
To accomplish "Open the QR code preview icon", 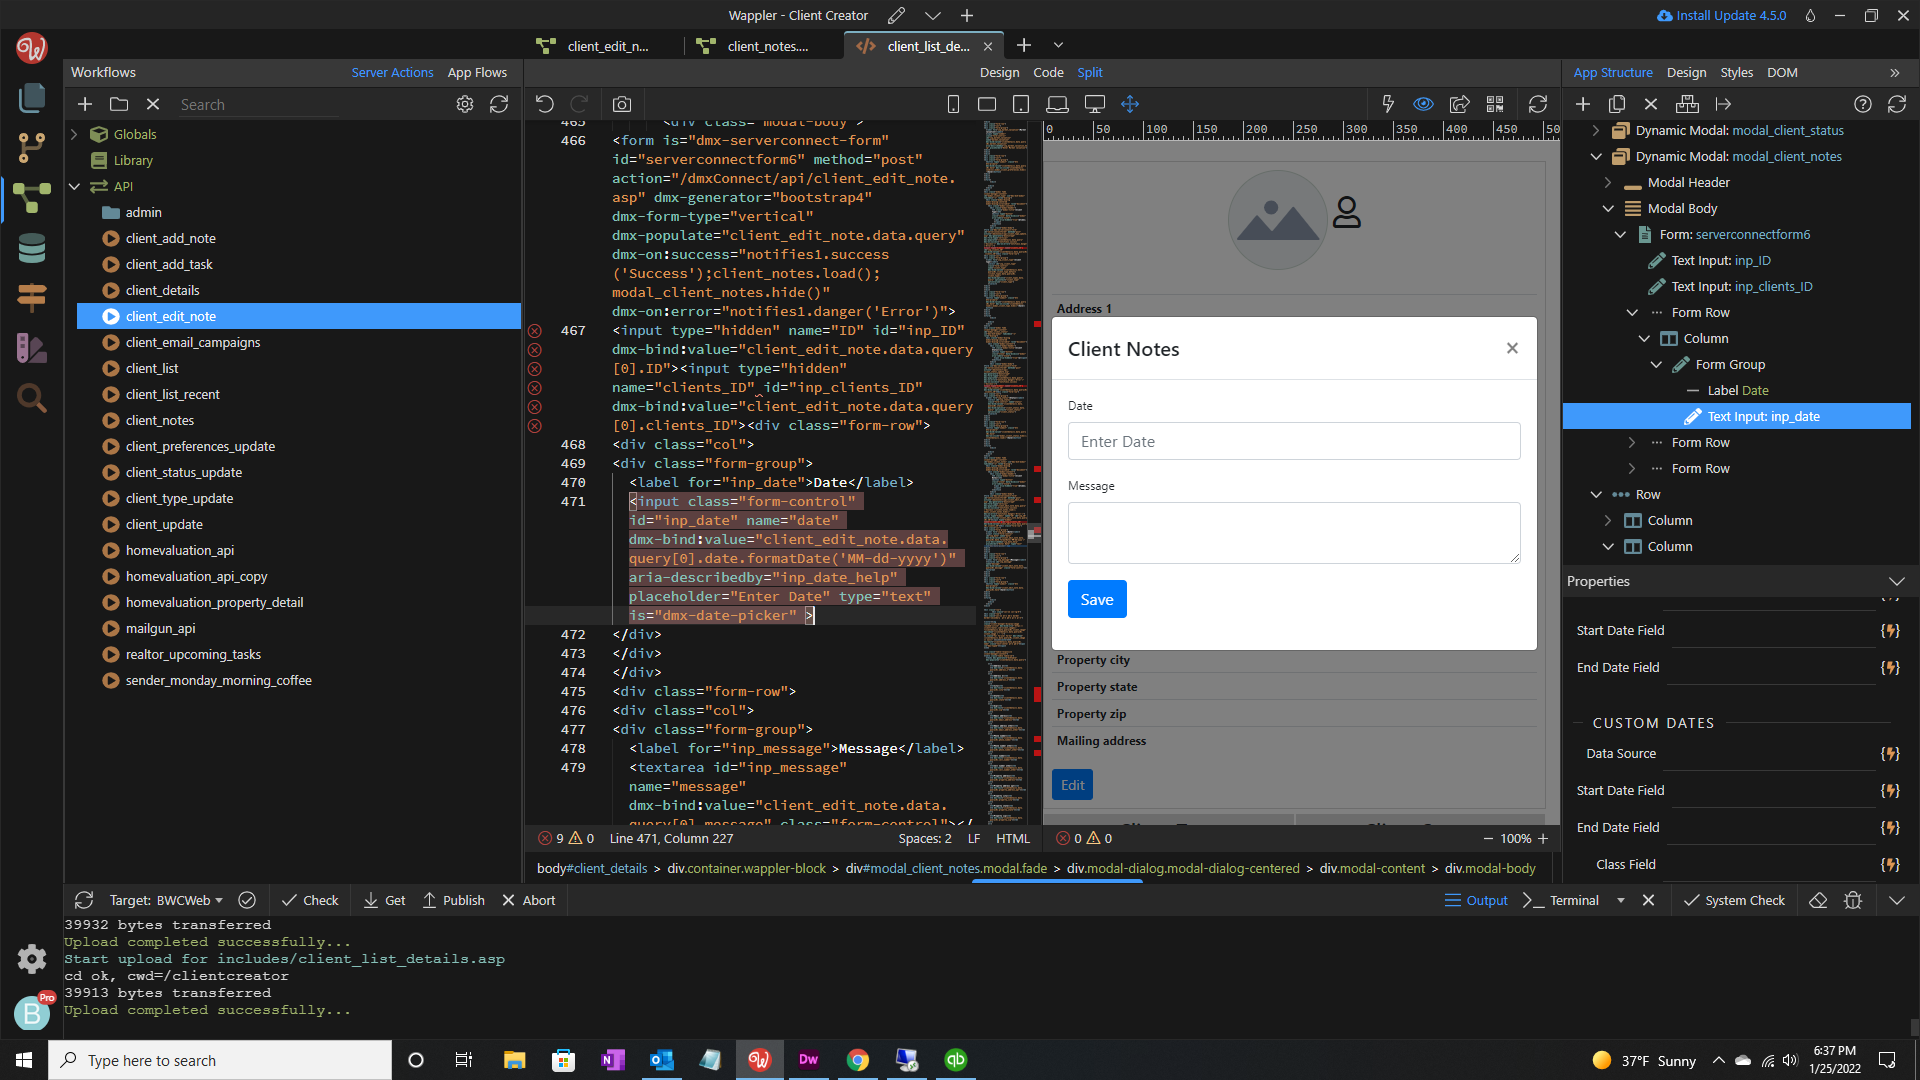I will [1496, 103].
